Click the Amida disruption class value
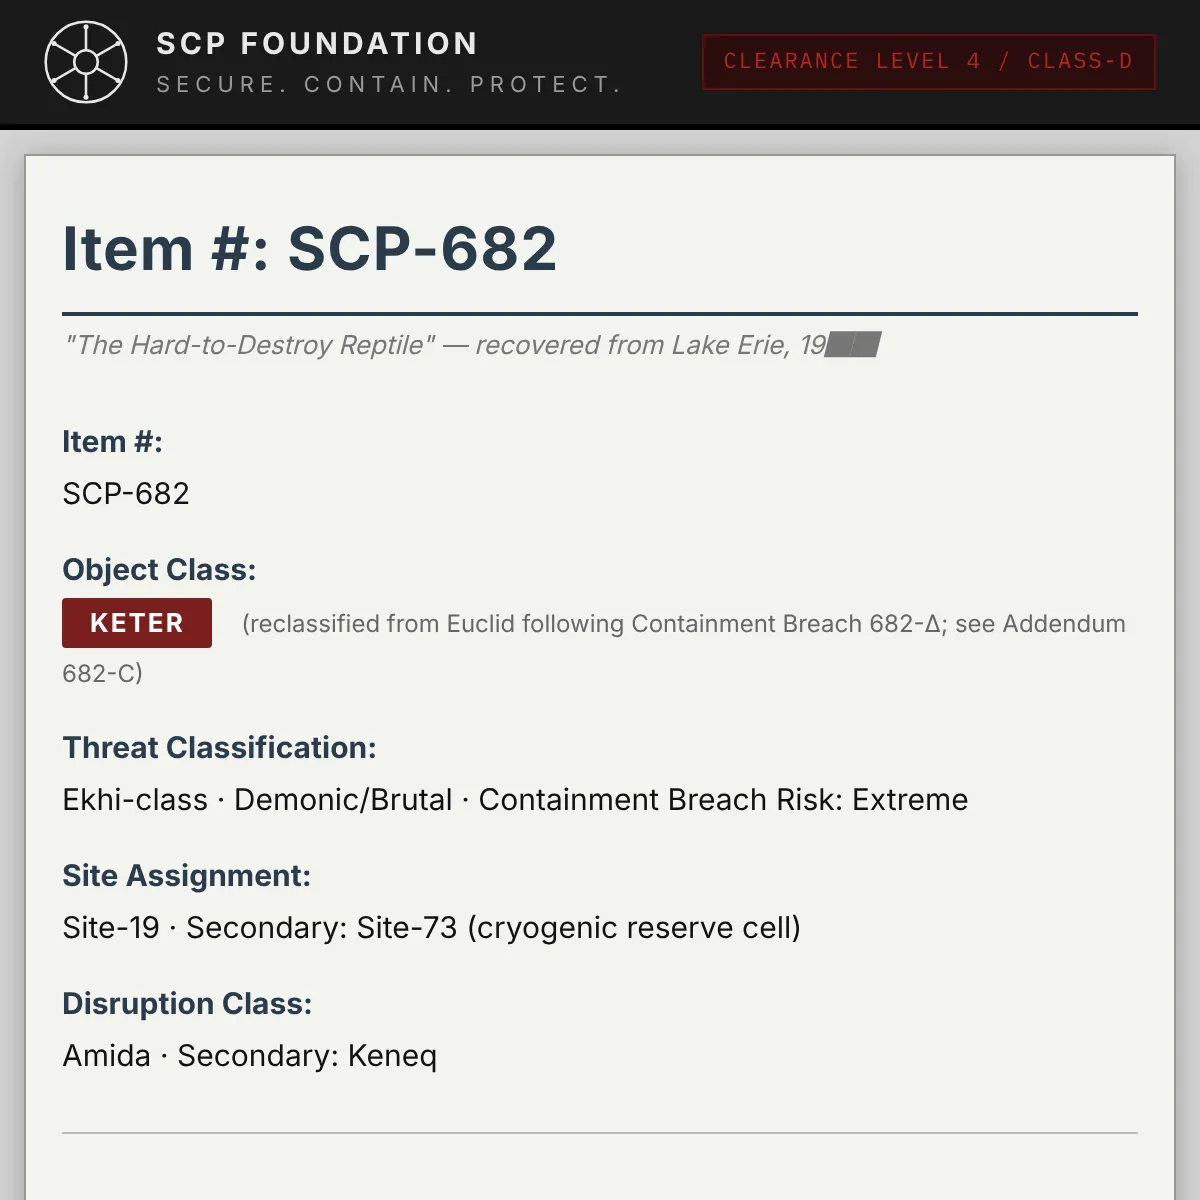This screenshot has height=1200, width=1200. click(x=106, y=1056)
